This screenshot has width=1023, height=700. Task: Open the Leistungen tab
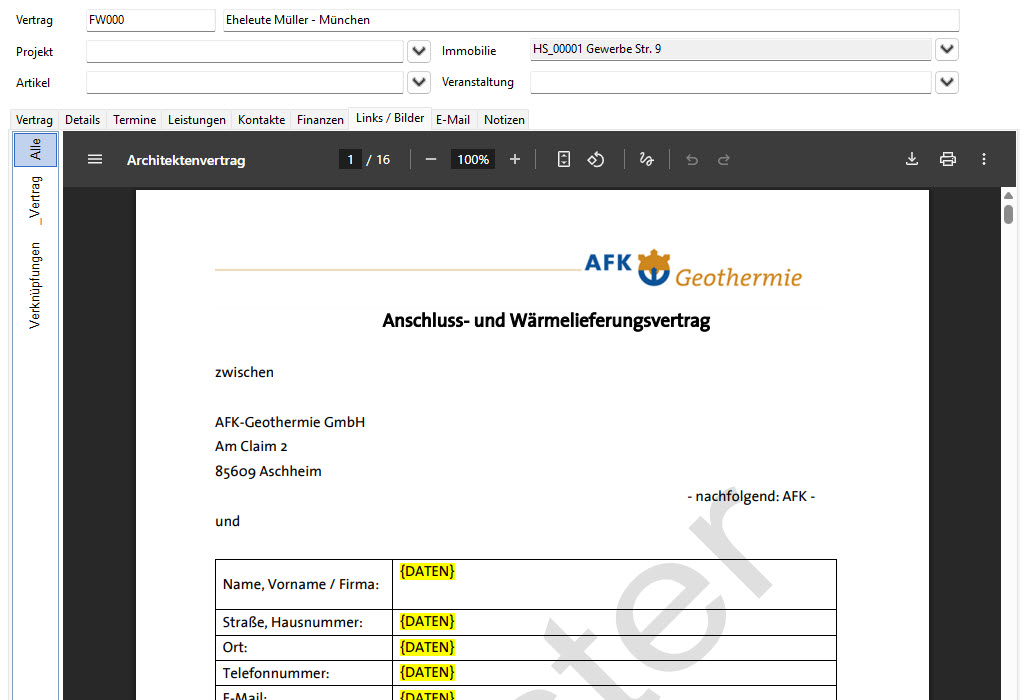(x=197, y=120)
